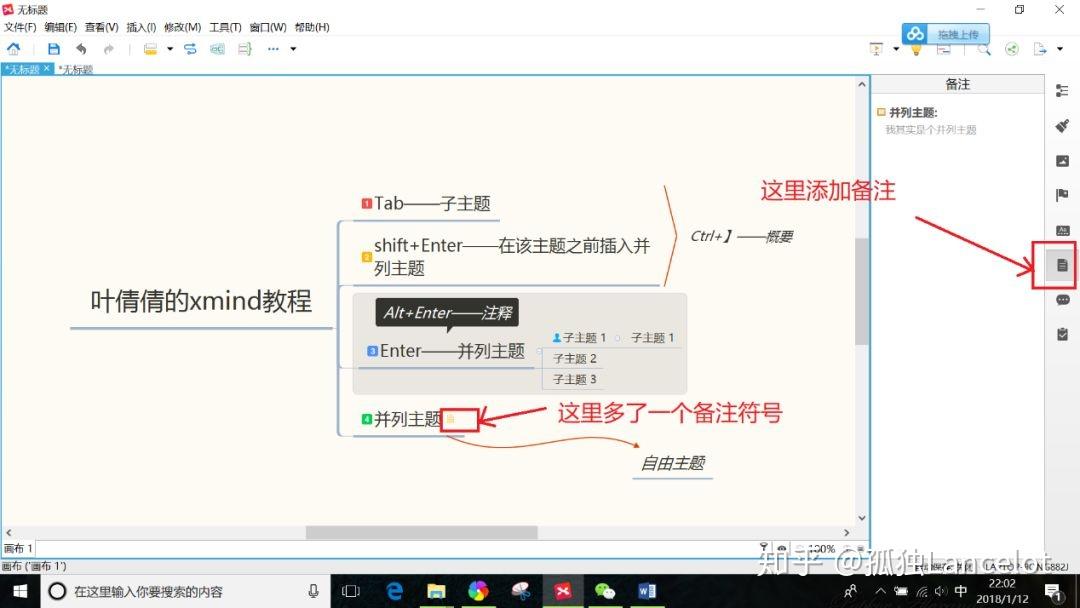The width and height of the screenshot is (1080, 608).
Task: Click the summary bracket icon in the toolbar
Action: coord(245,49)
